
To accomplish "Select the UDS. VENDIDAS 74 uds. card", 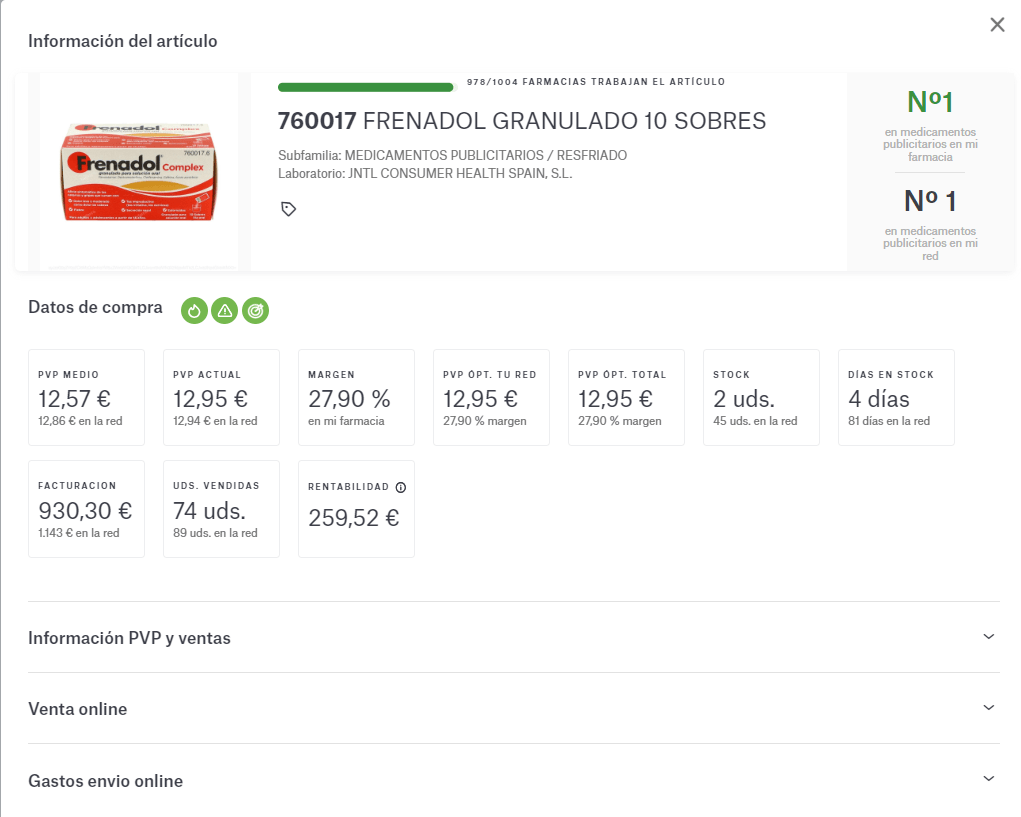I will [x=221, y=509].
